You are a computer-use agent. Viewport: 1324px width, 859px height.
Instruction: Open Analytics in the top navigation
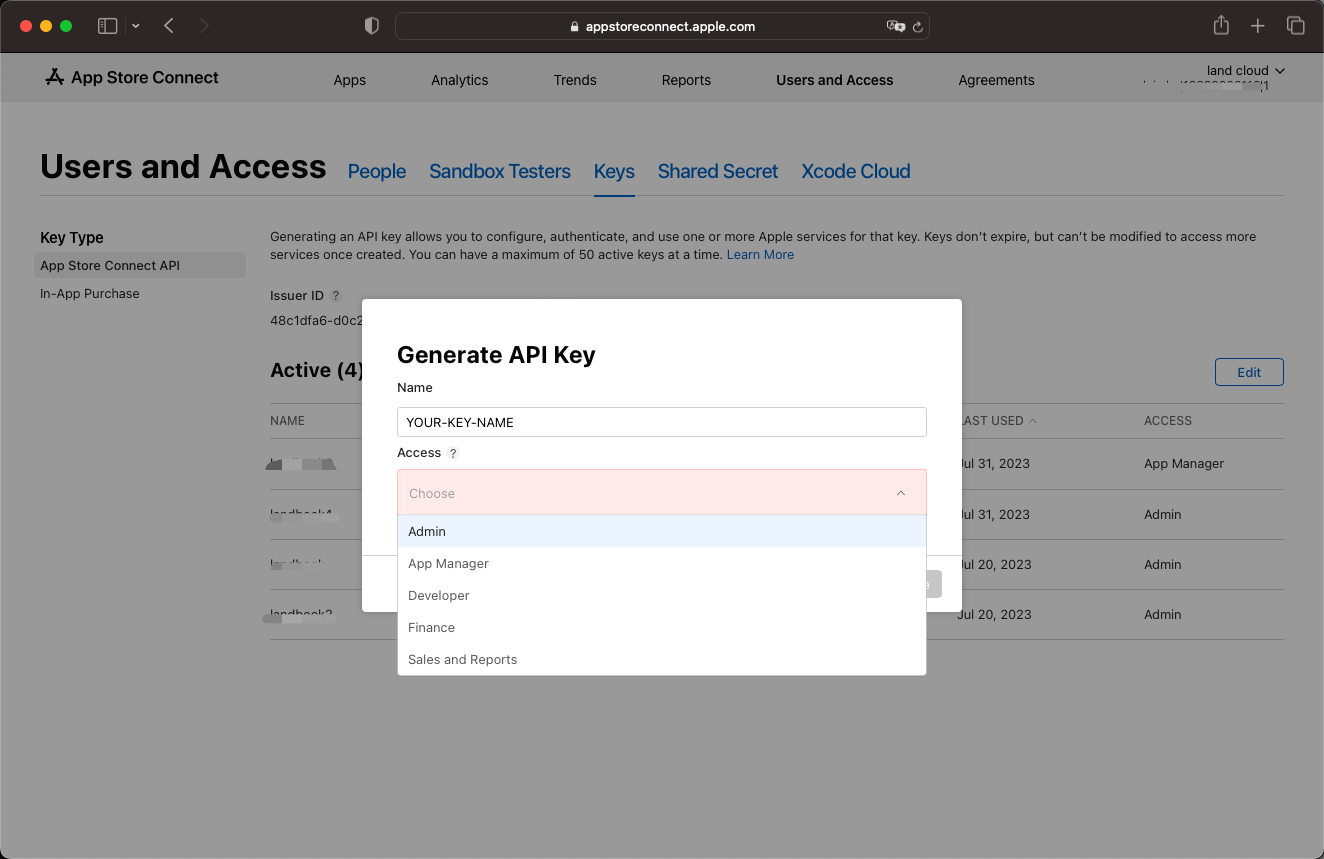tap(460, 80)
